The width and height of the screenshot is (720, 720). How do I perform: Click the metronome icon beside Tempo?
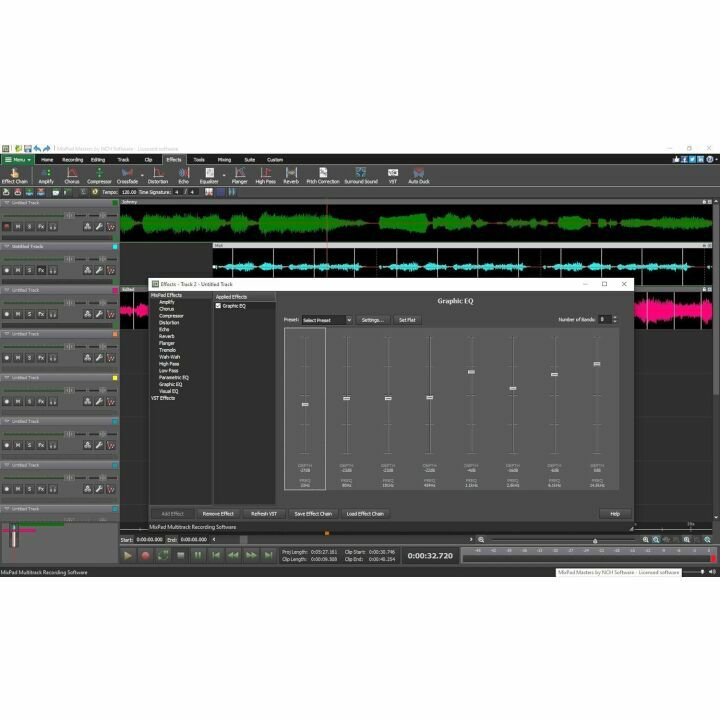[95, 192]
